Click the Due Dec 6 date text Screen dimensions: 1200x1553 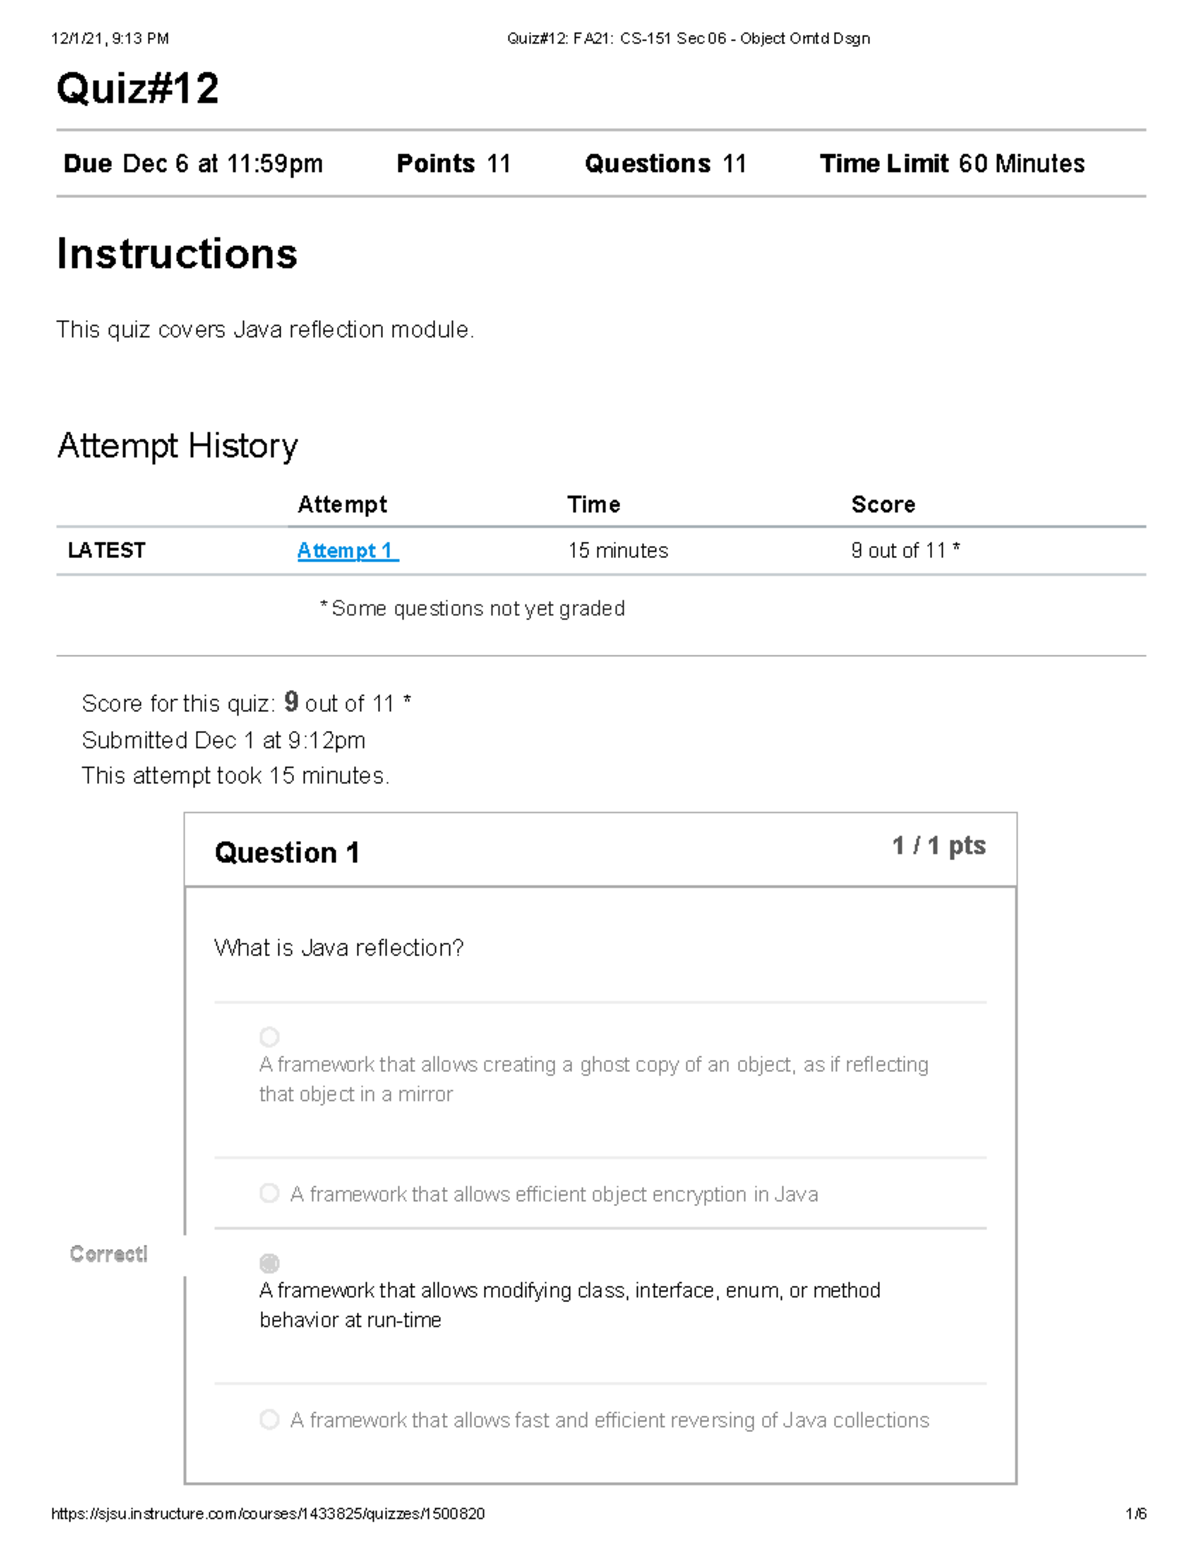(x=193, y=164)
